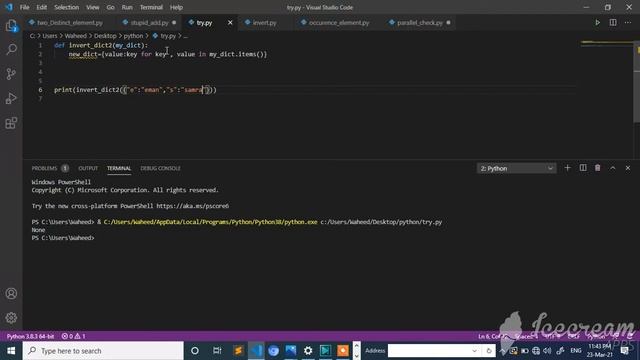Open the Terminal menu
Image resolution: width=640 pixels, height=360 pixels.
pyautogui.click(x=151, y=7)
